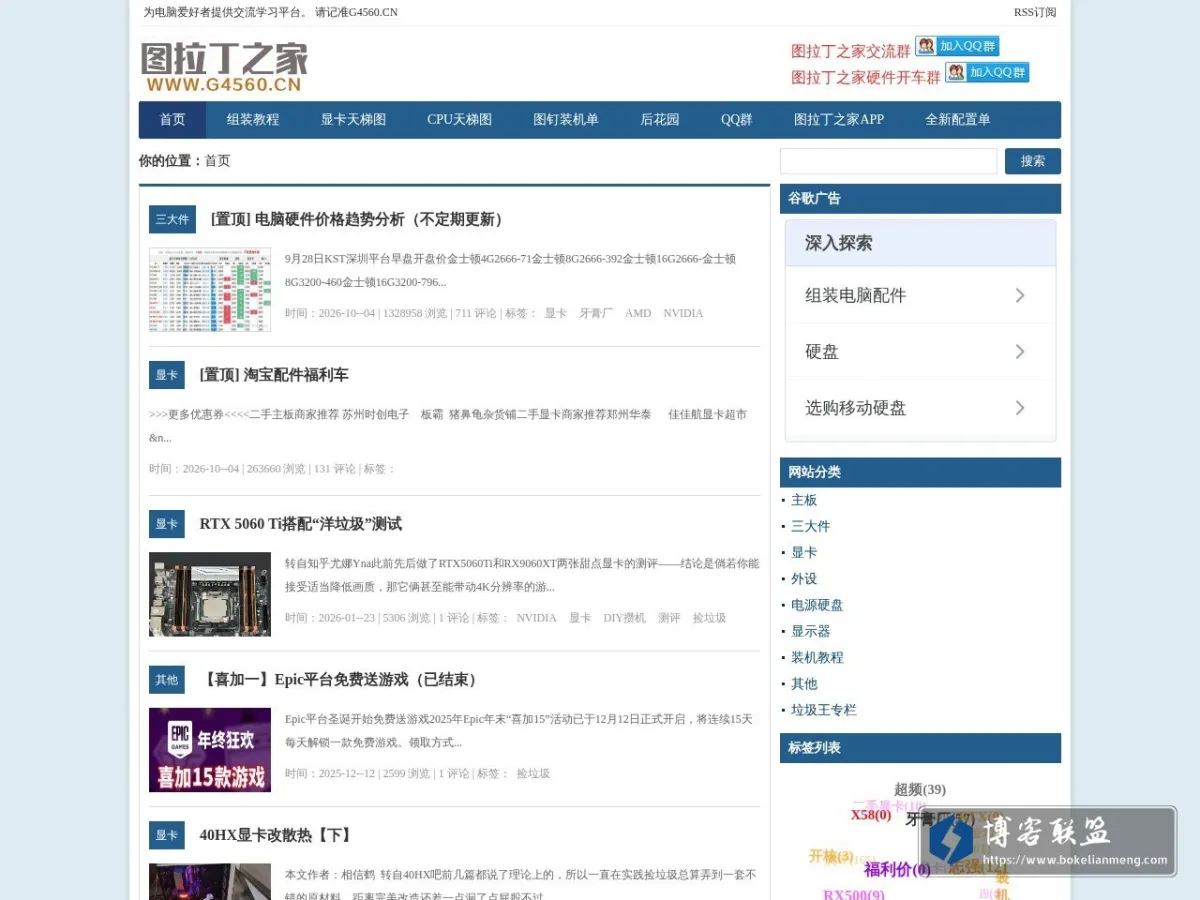
Task: Open the 外设 category in the sidebar
Action: coord(804,579)
